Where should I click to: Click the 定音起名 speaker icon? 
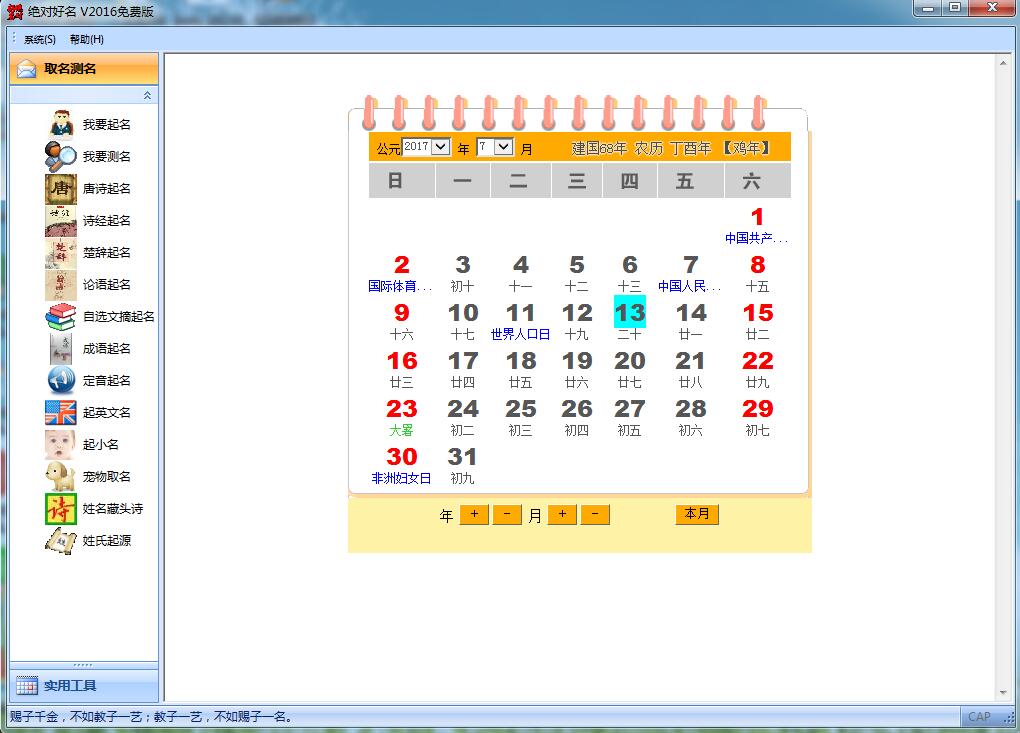pos(61,380)
